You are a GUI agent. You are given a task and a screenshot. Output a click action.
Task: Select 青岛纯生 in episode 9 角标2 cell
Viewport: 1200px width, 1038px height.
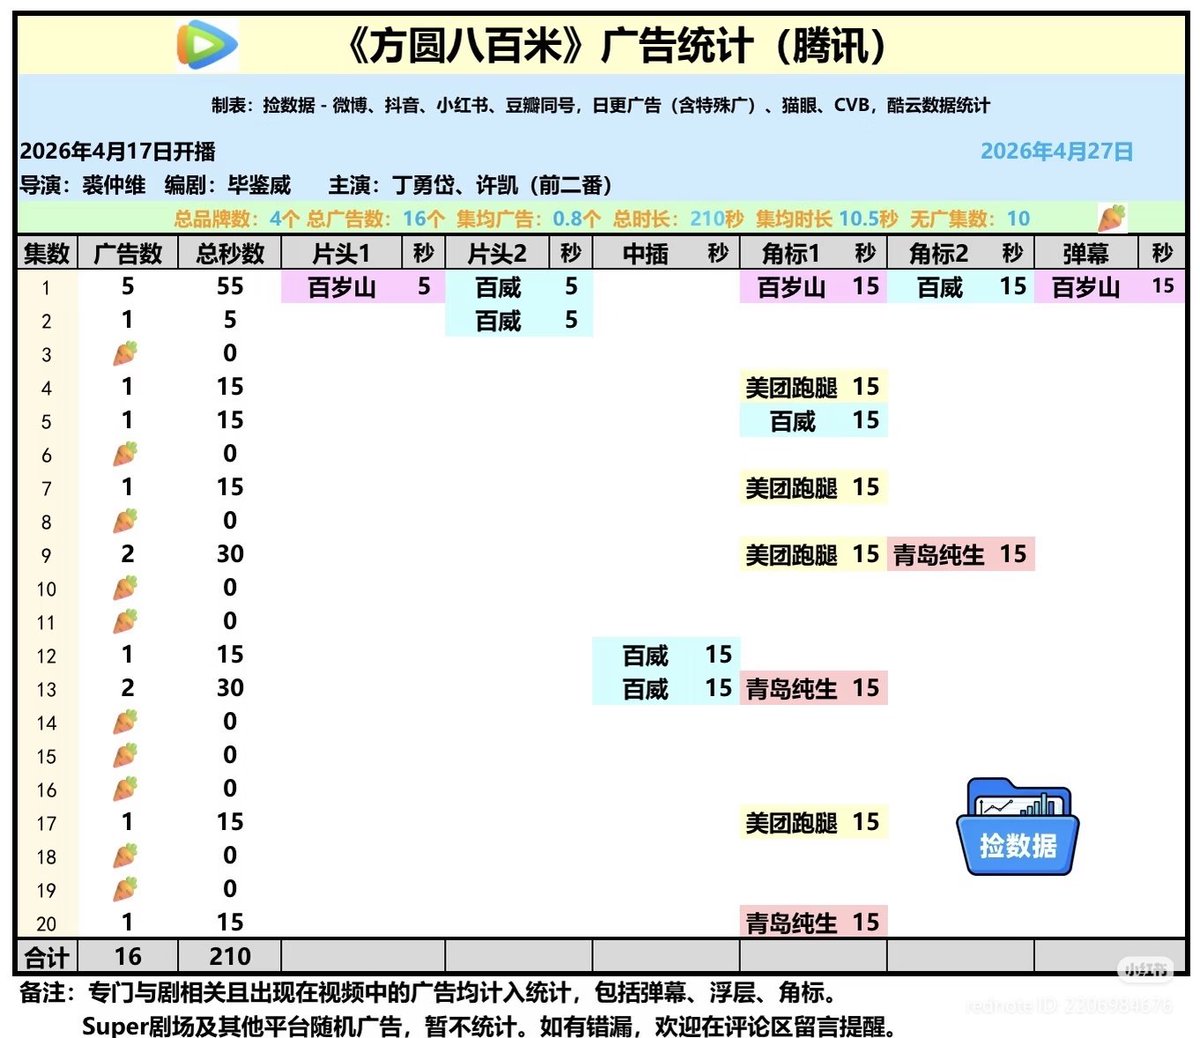939,555
